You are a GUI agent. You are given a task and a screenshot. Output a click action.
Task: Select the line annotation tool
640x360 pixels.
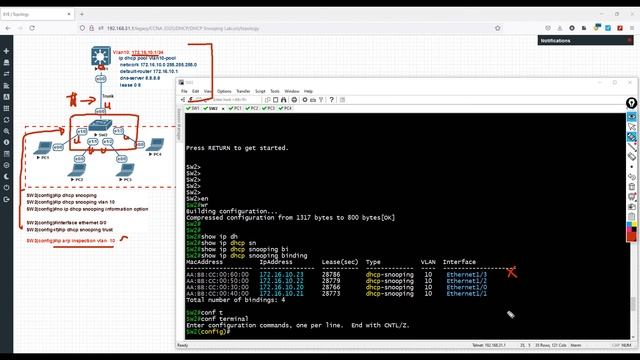click(x=631, y=147)
